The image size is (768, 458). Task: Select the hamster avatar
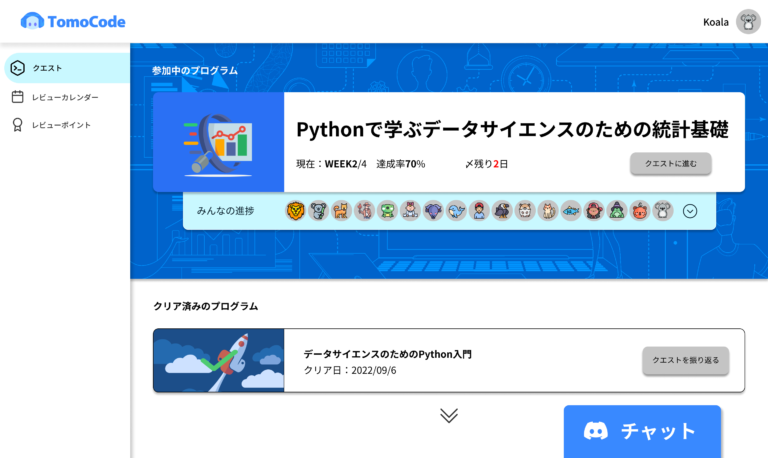525,211
